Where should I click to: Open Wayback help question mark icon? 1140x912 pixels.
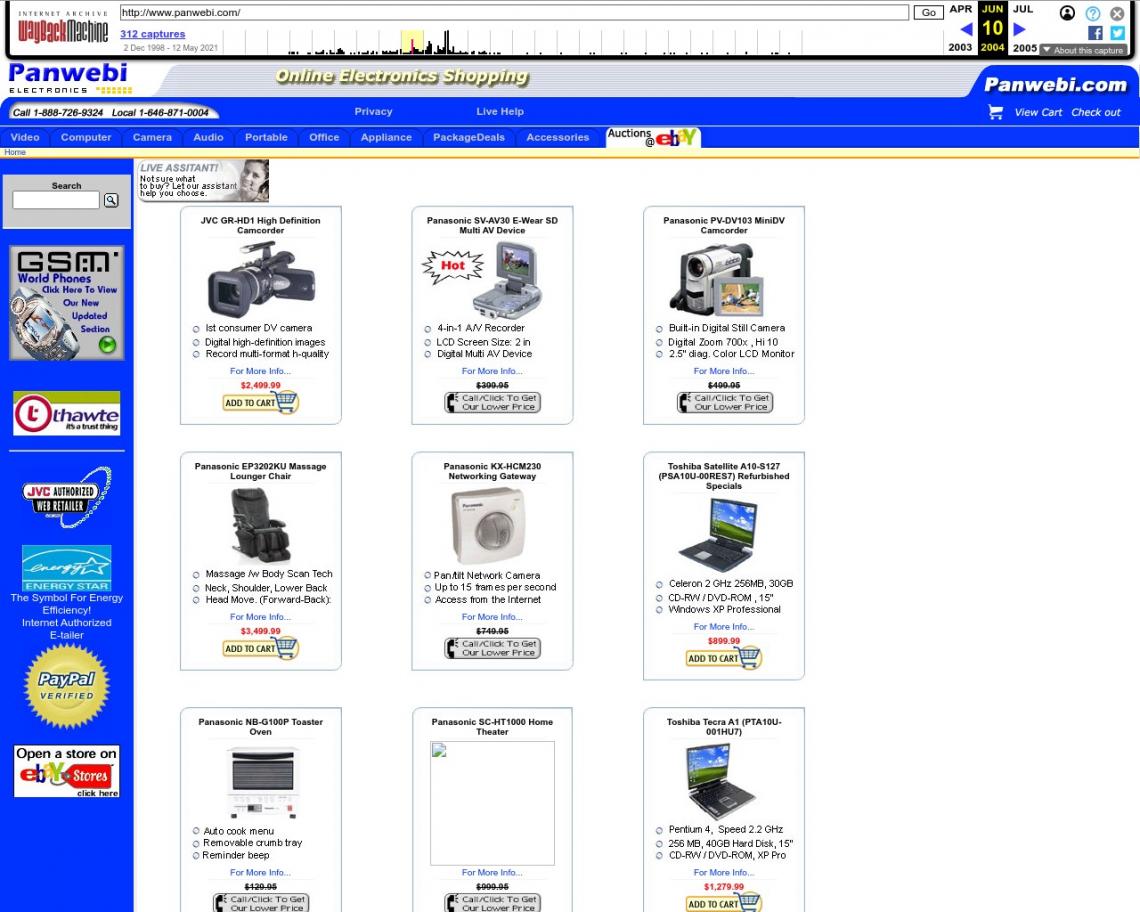[x=1093, y=13]
